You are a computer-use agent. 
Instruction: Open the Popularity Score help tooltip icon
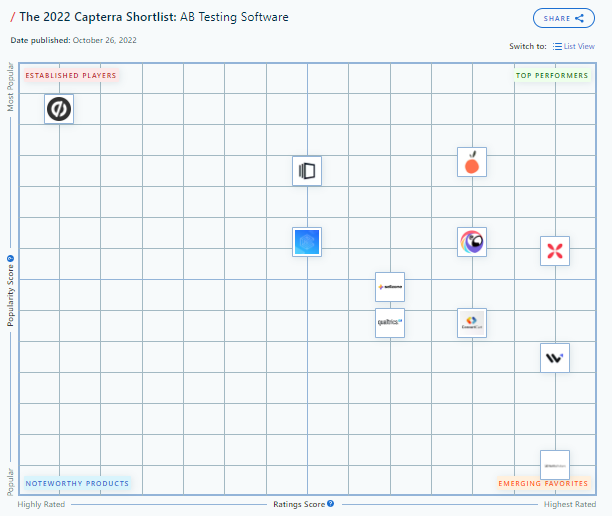point(11,258)
